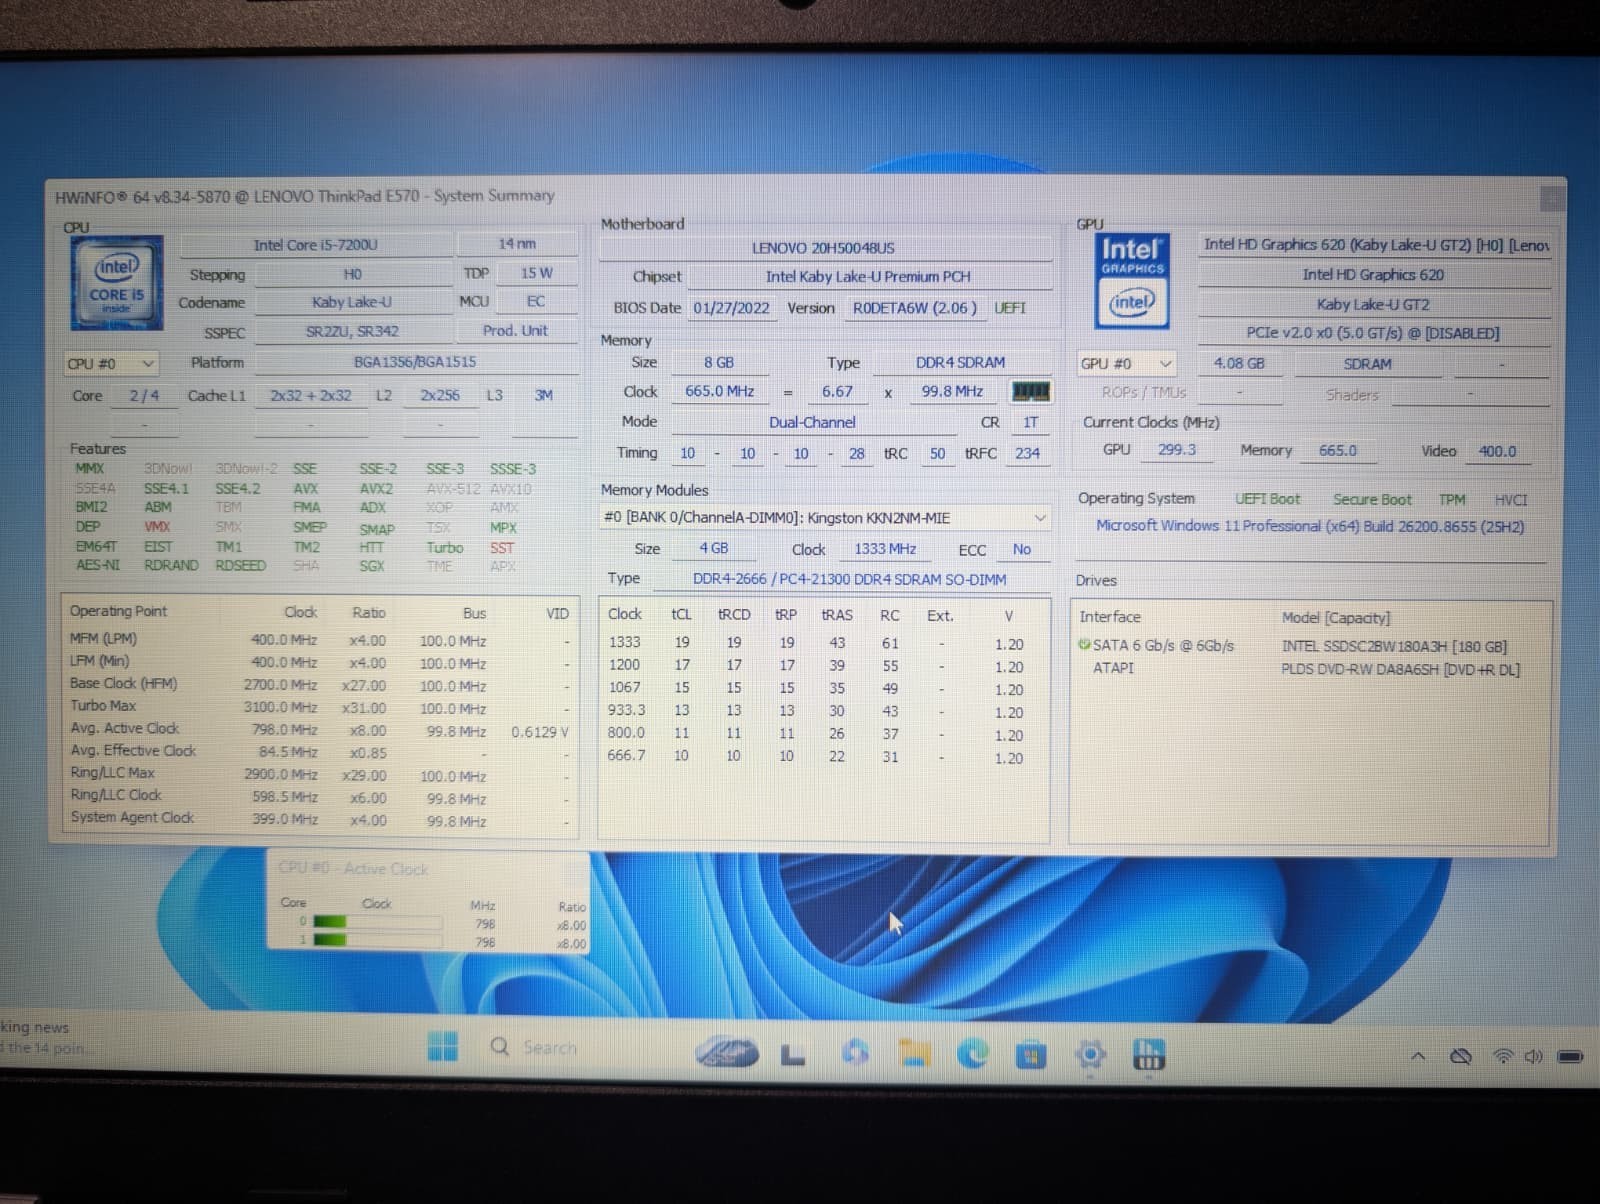Click the 14 nm process value
This screenshot has width=1600, height=1204.
[517, 243]
